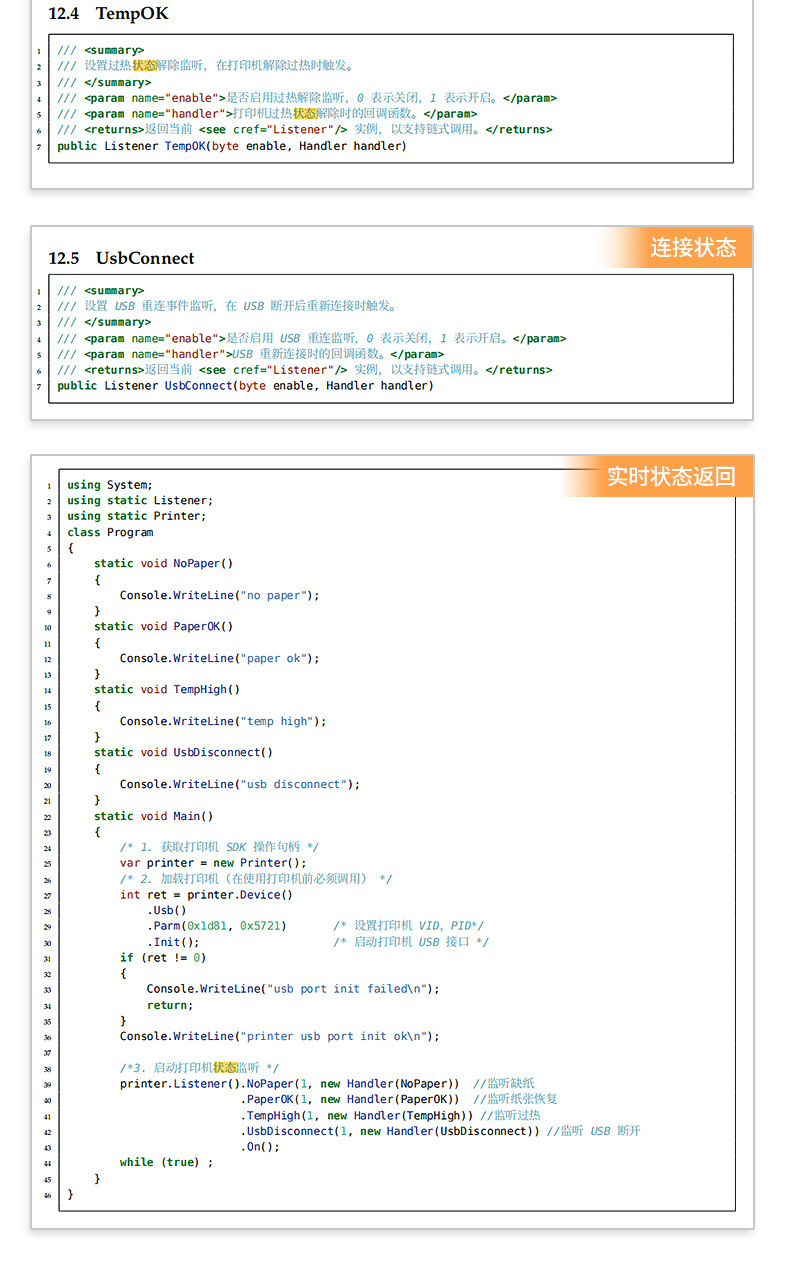Click the "设置过热状态解除监听" summary comment
The height and width of the screenshot is (1273, 790).
tap(206, 66)
